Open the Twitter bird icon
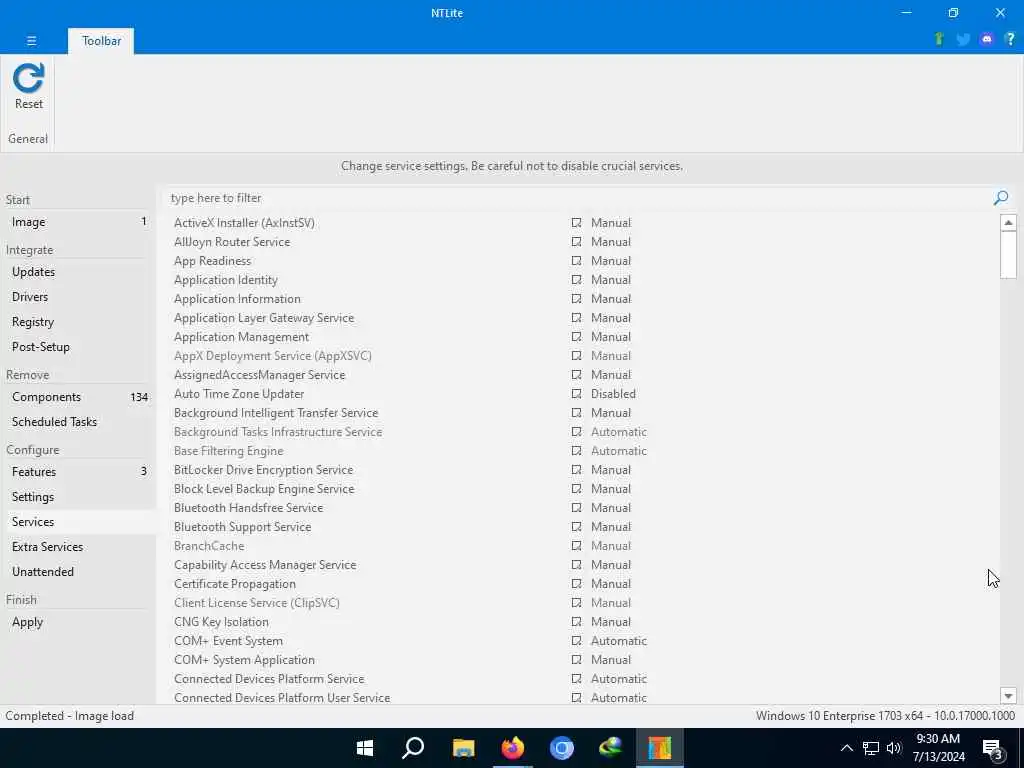The width and height of the screenshot is (1024, 768). point(963,39)
